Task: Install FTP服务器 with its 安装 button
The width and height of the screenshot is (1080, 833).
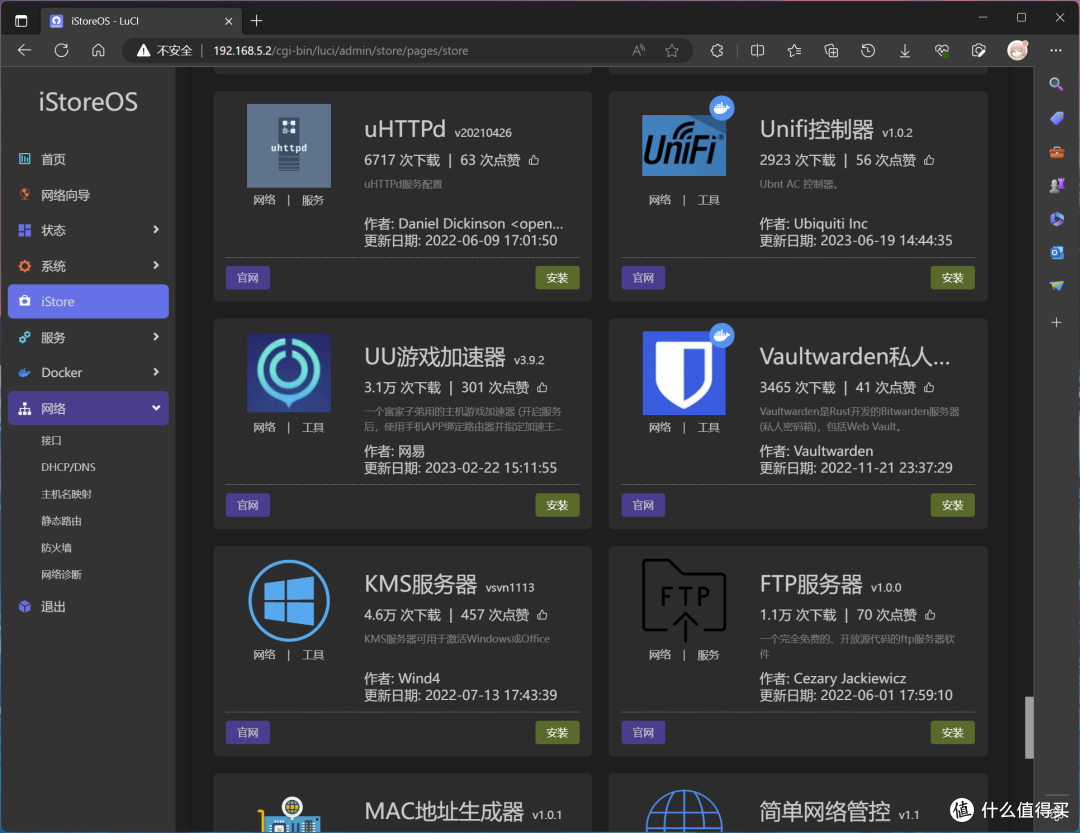Action: 953,732
